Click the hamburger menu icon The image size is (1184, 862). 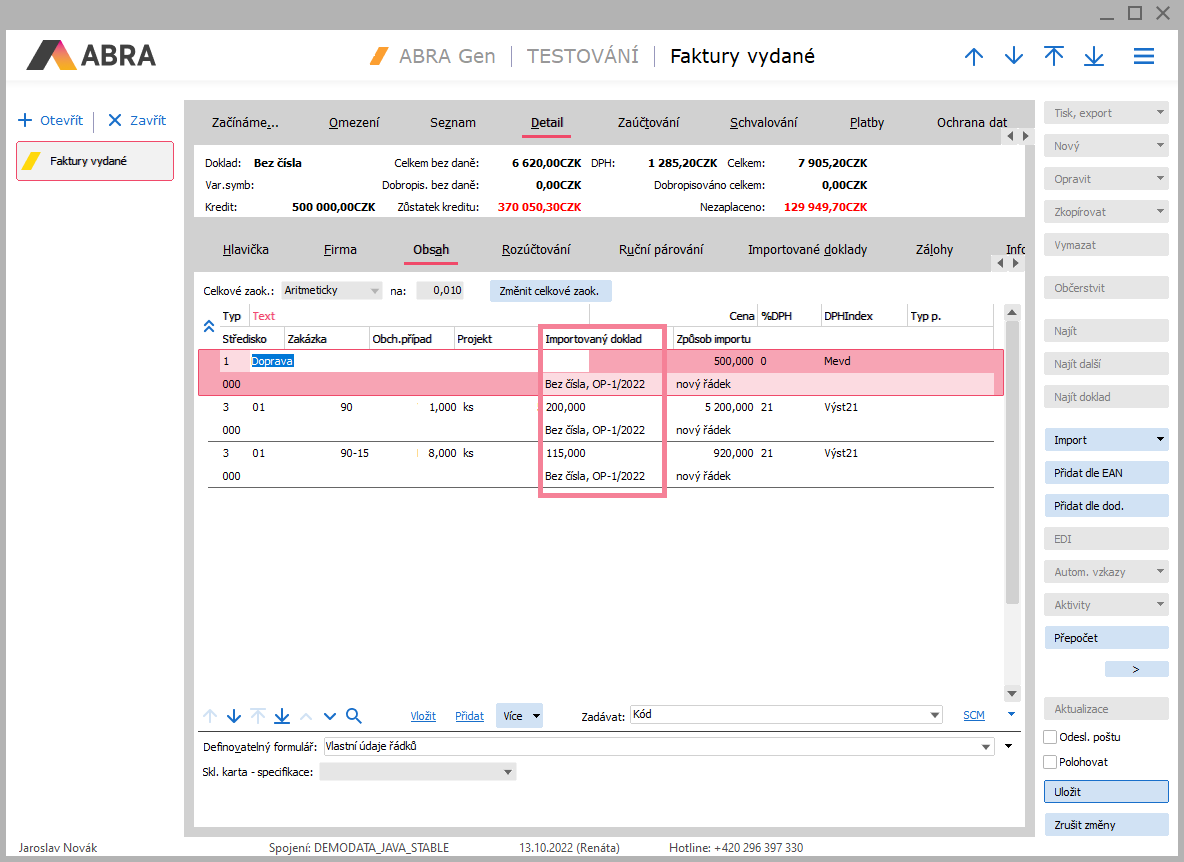1143,57
